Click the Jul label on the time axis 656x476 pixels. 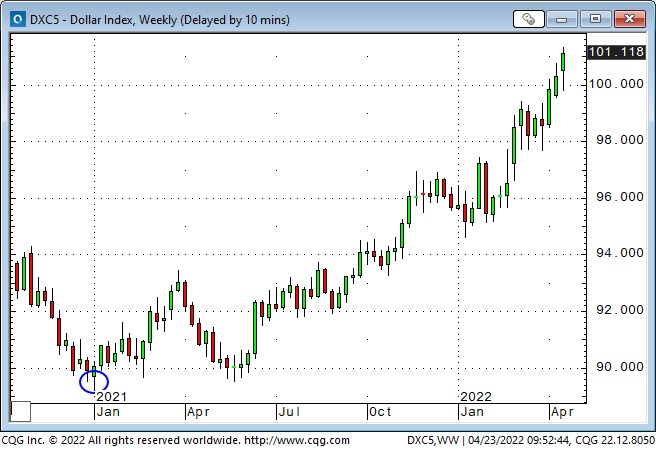click(290, 412)
